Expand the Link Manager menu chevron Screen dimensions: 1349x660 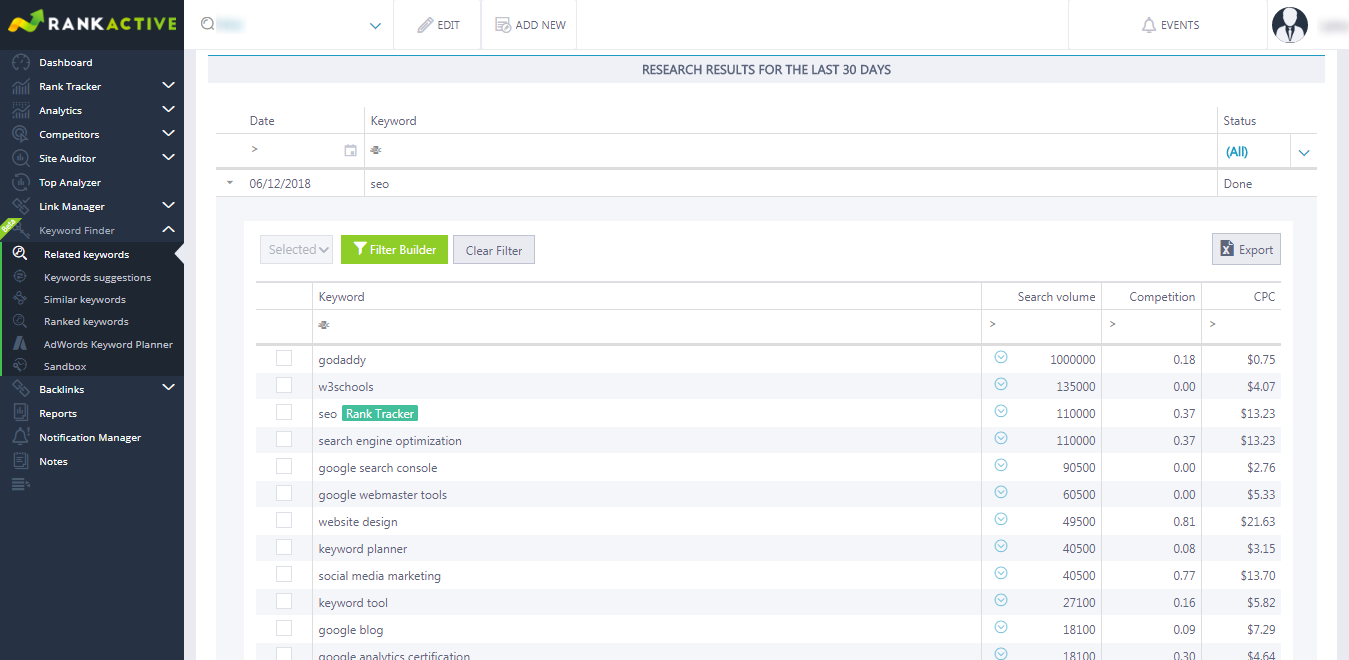pos(168,206)
